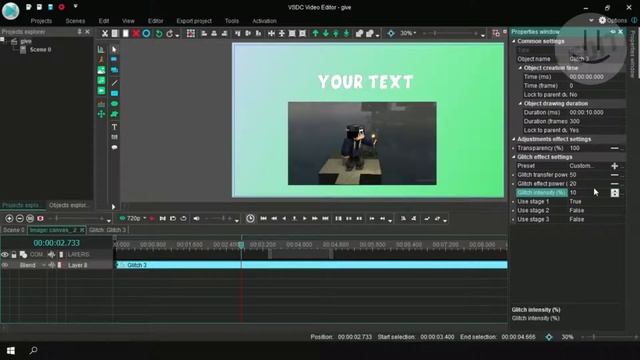Click the stepper beside Glitch intensity value
This screenshot has width=640, height=360.
pyautogui.click(x=615, y=193)
